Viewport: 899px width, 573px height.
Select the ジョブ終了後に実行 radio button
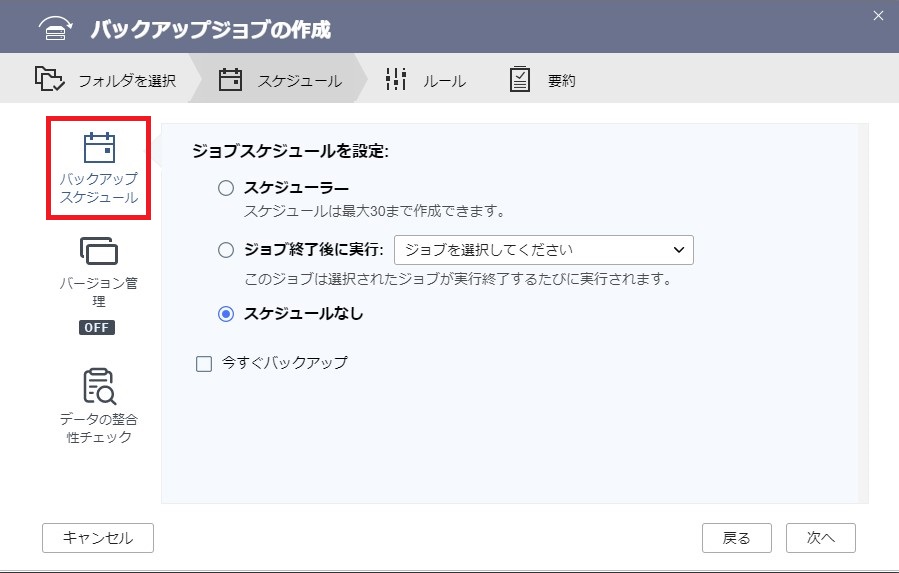(226, 250)
